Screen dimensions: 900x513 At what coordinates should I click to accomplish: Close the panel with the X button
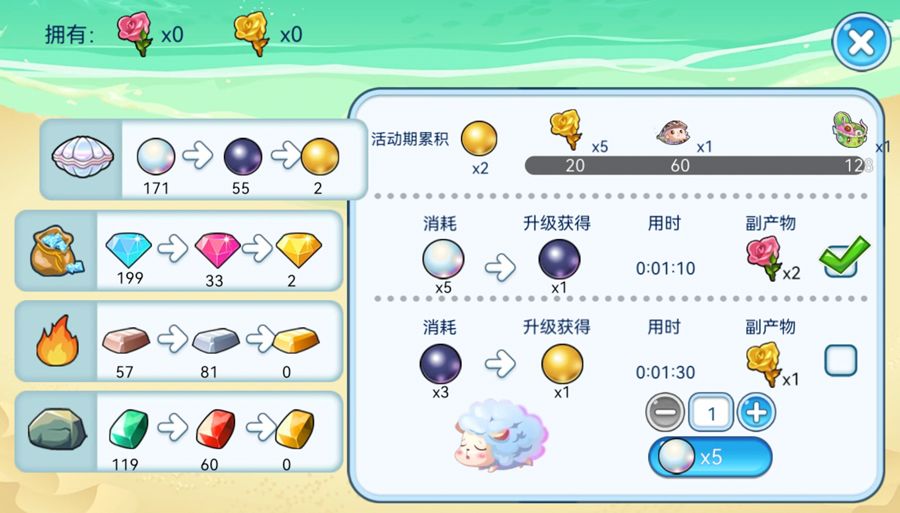pyautogui.click(x=861, y=42)
